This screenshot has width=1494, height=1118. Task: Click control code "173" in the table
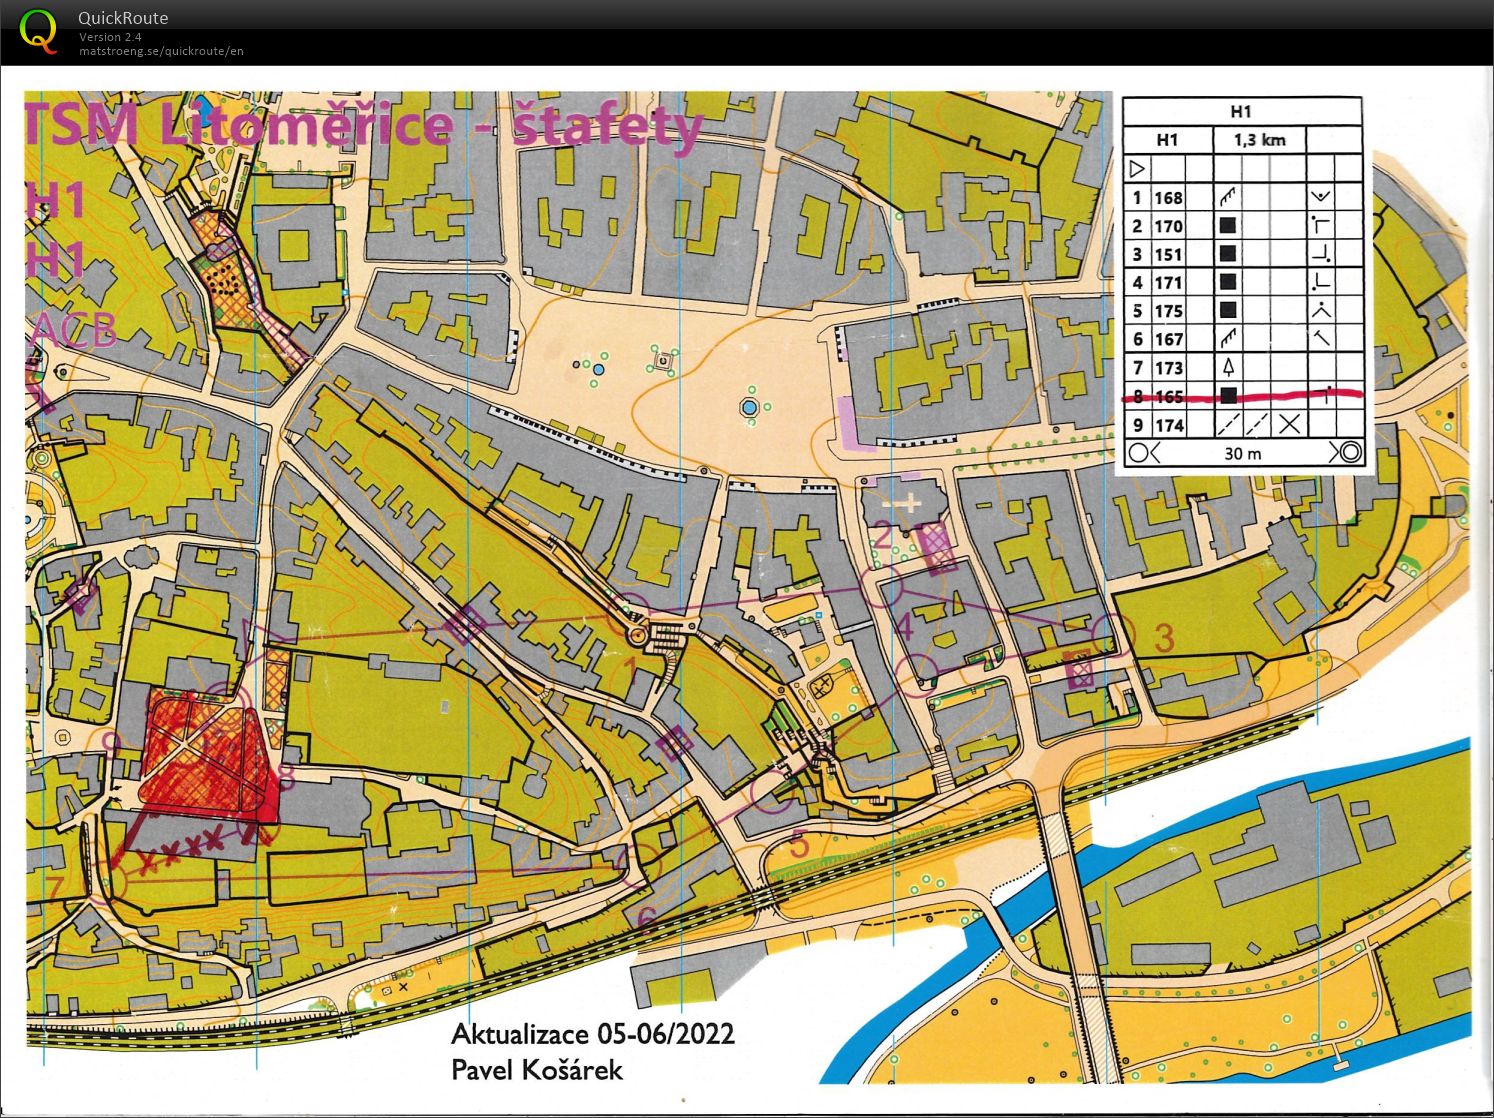(1168, 368)
